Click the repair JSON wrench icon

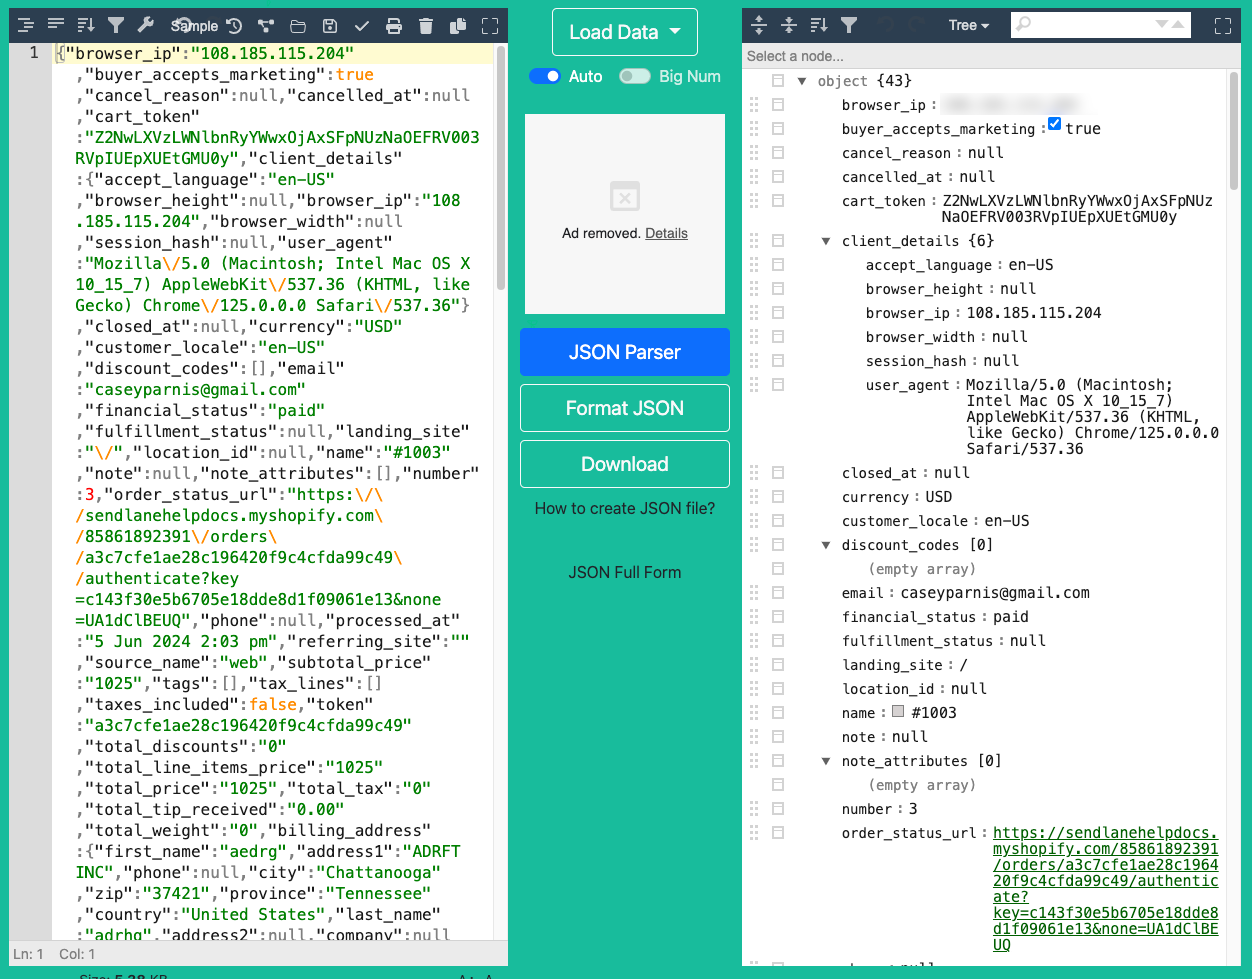point(146,26)
